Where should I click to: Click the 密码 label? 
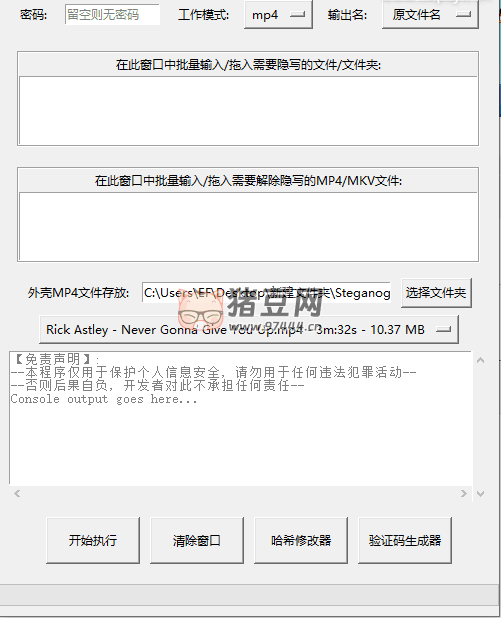[x=34, y=15]
